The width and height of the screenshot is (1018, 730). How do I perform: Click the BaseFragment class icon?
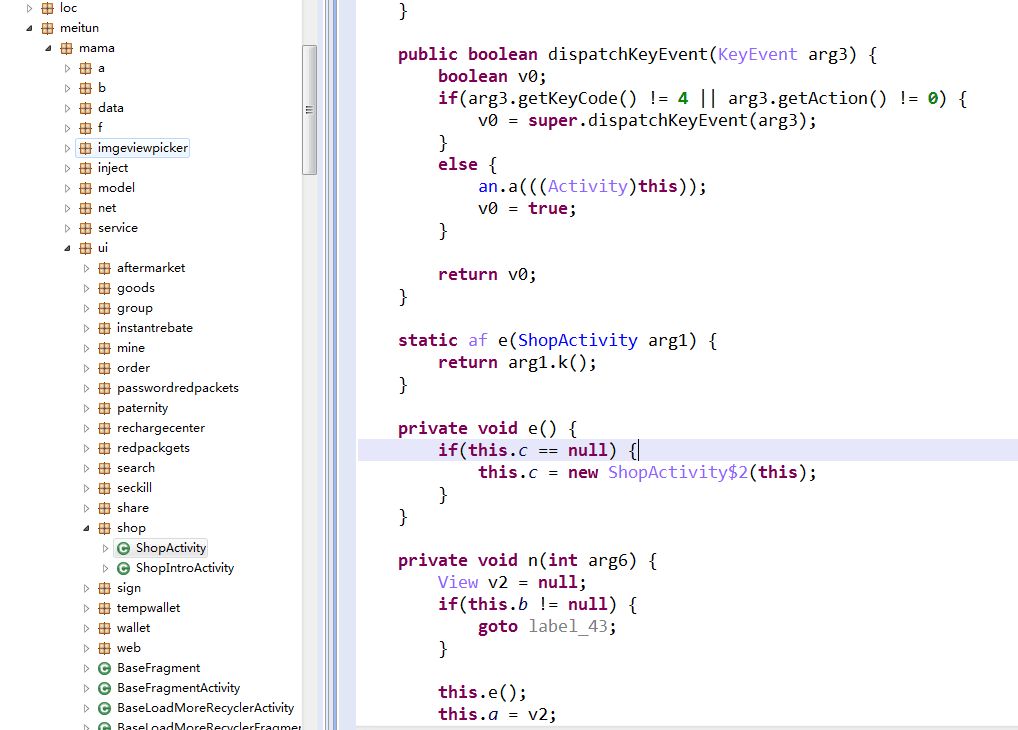tap(104, 668)
